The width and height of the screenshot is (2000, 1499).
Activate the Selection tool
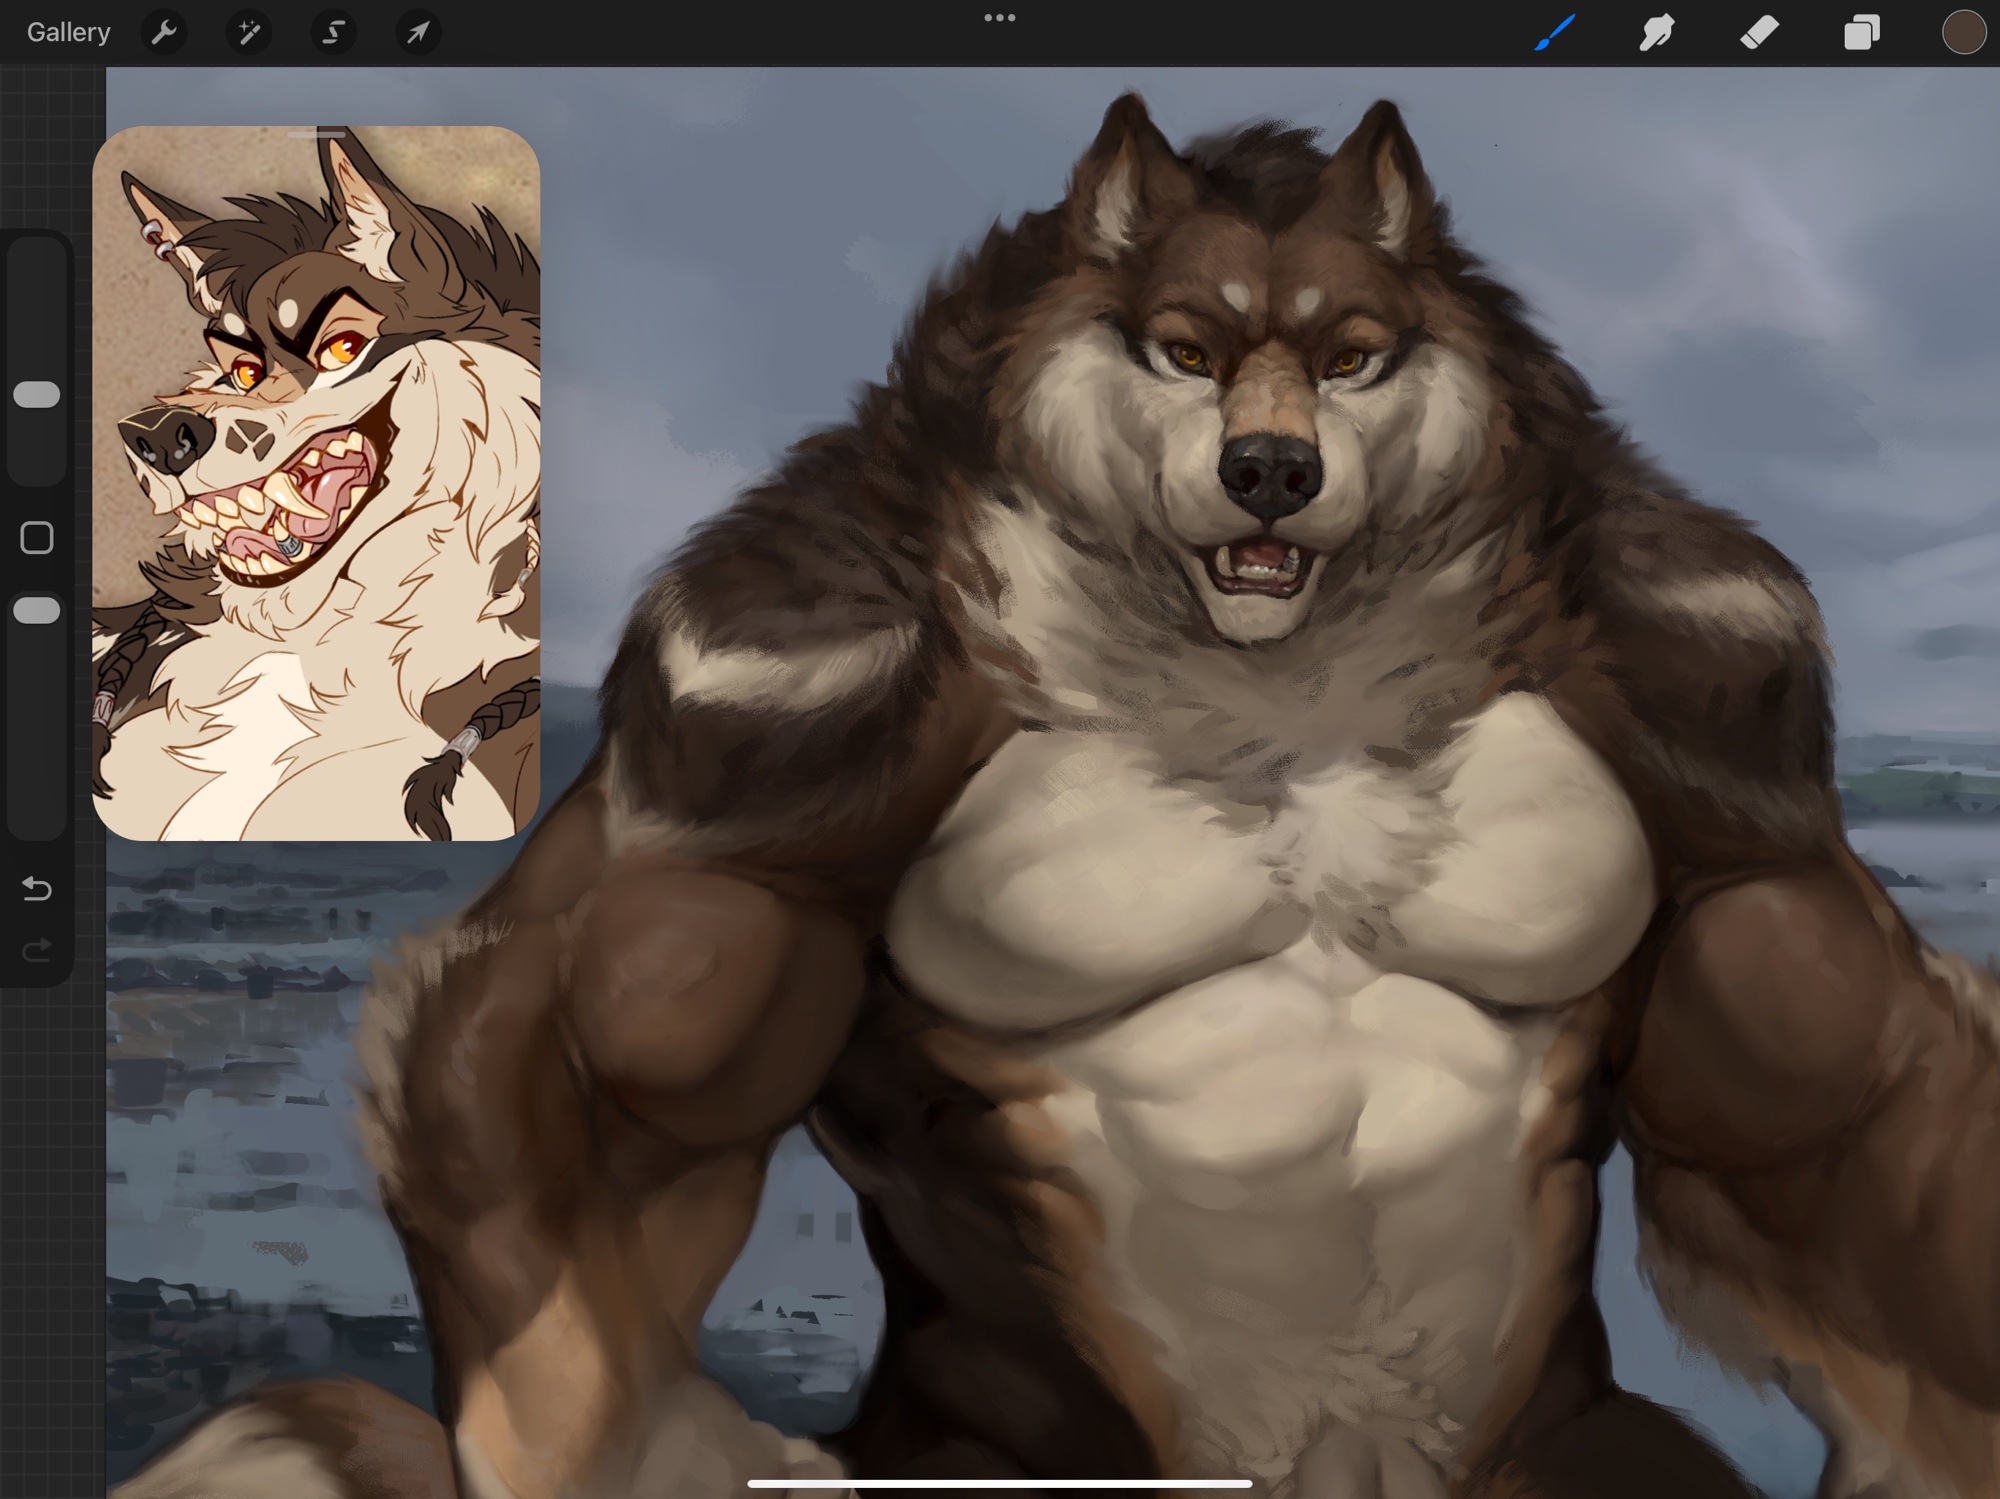[x=333, y=32]
